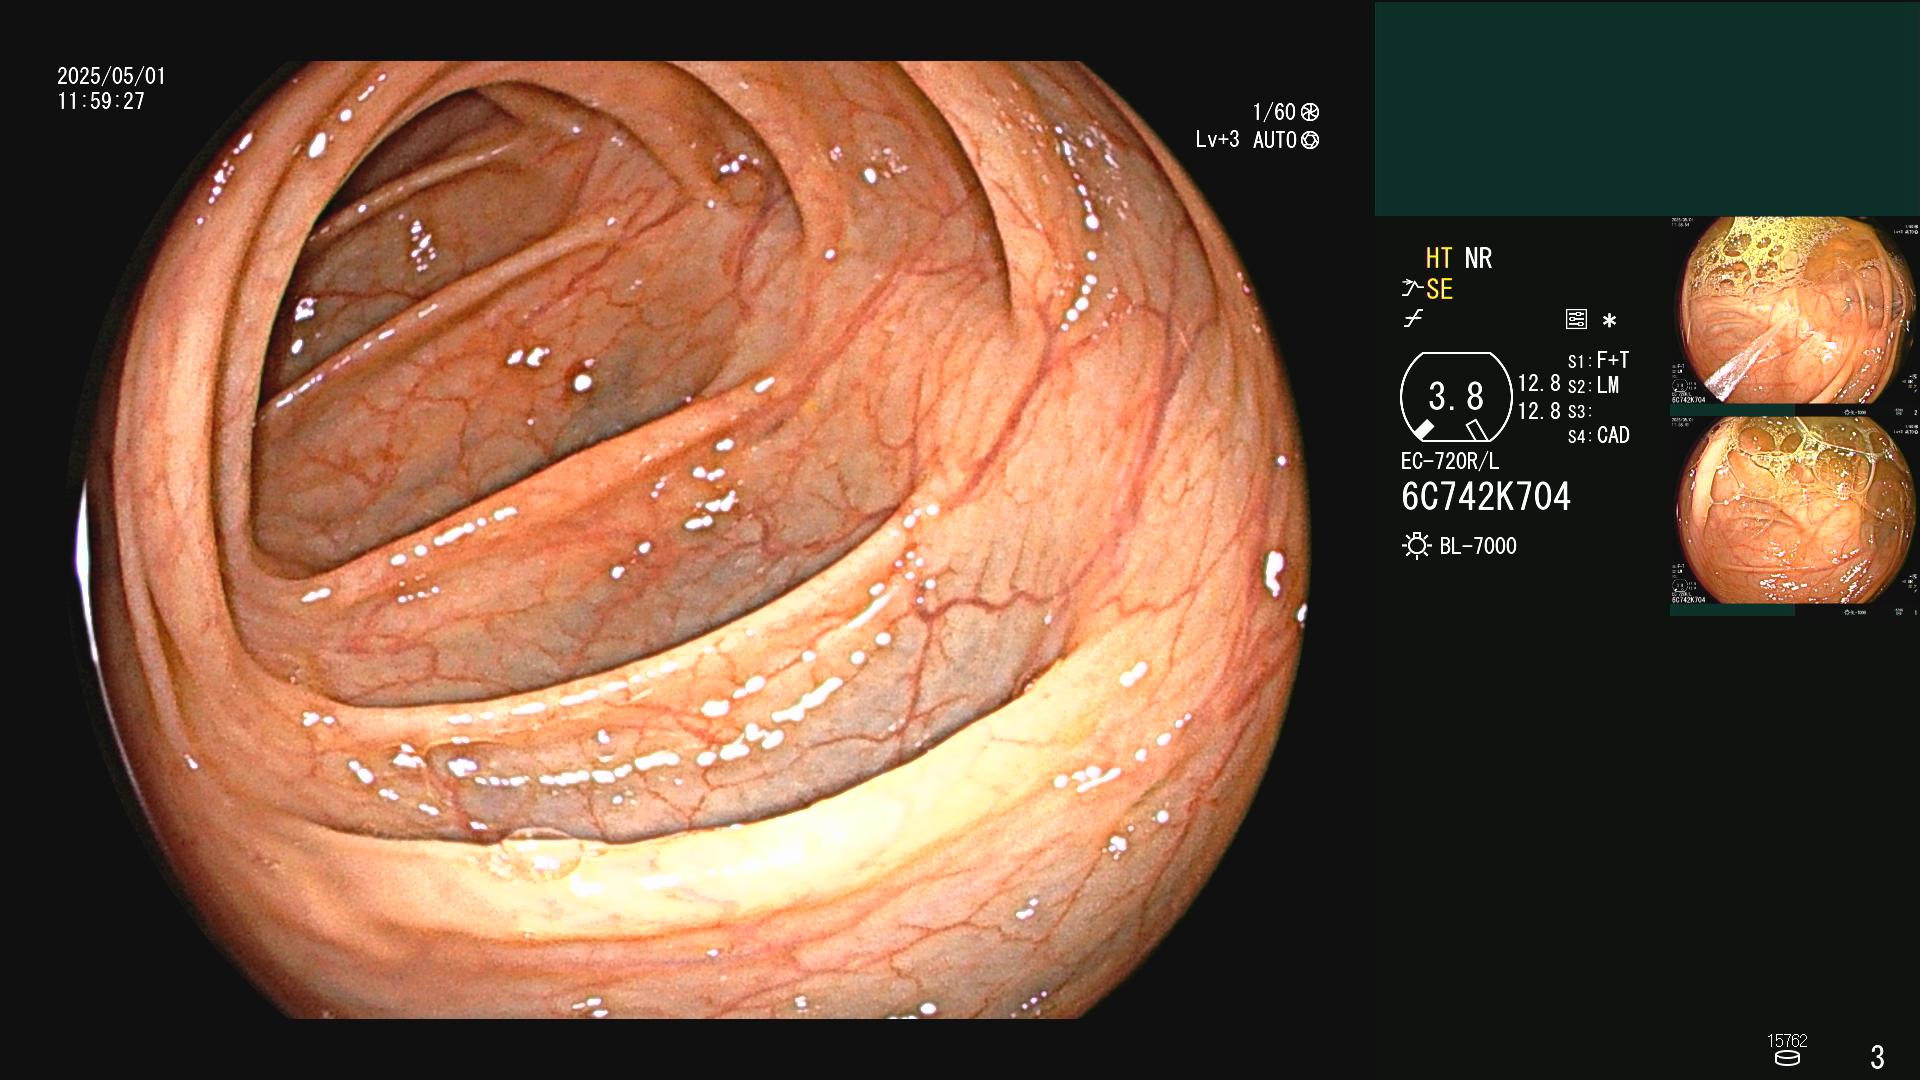Image resolution: width=1920 pixels, height=1080 pixels.
Task: Open the sliders settings icon
Action: (x=1576, y=319)
